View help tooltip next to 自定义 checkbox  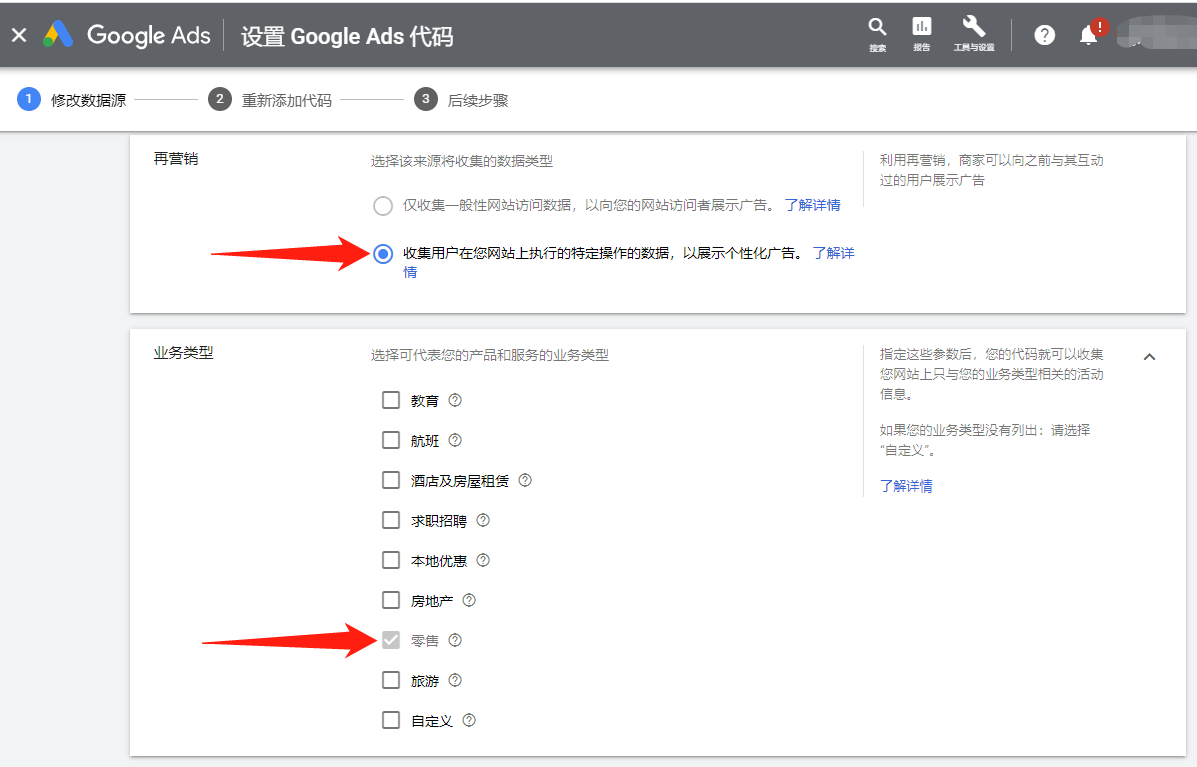coord(470,720)
